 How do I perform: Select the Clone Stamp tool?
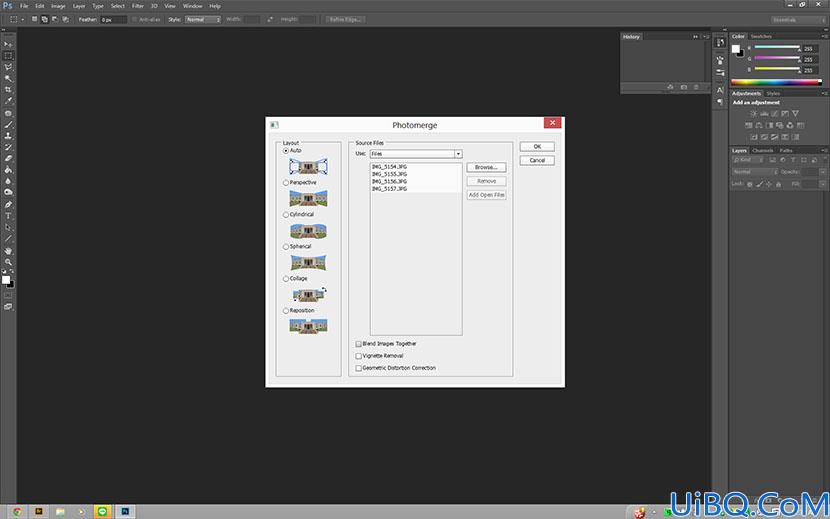[x=8, y=136]
